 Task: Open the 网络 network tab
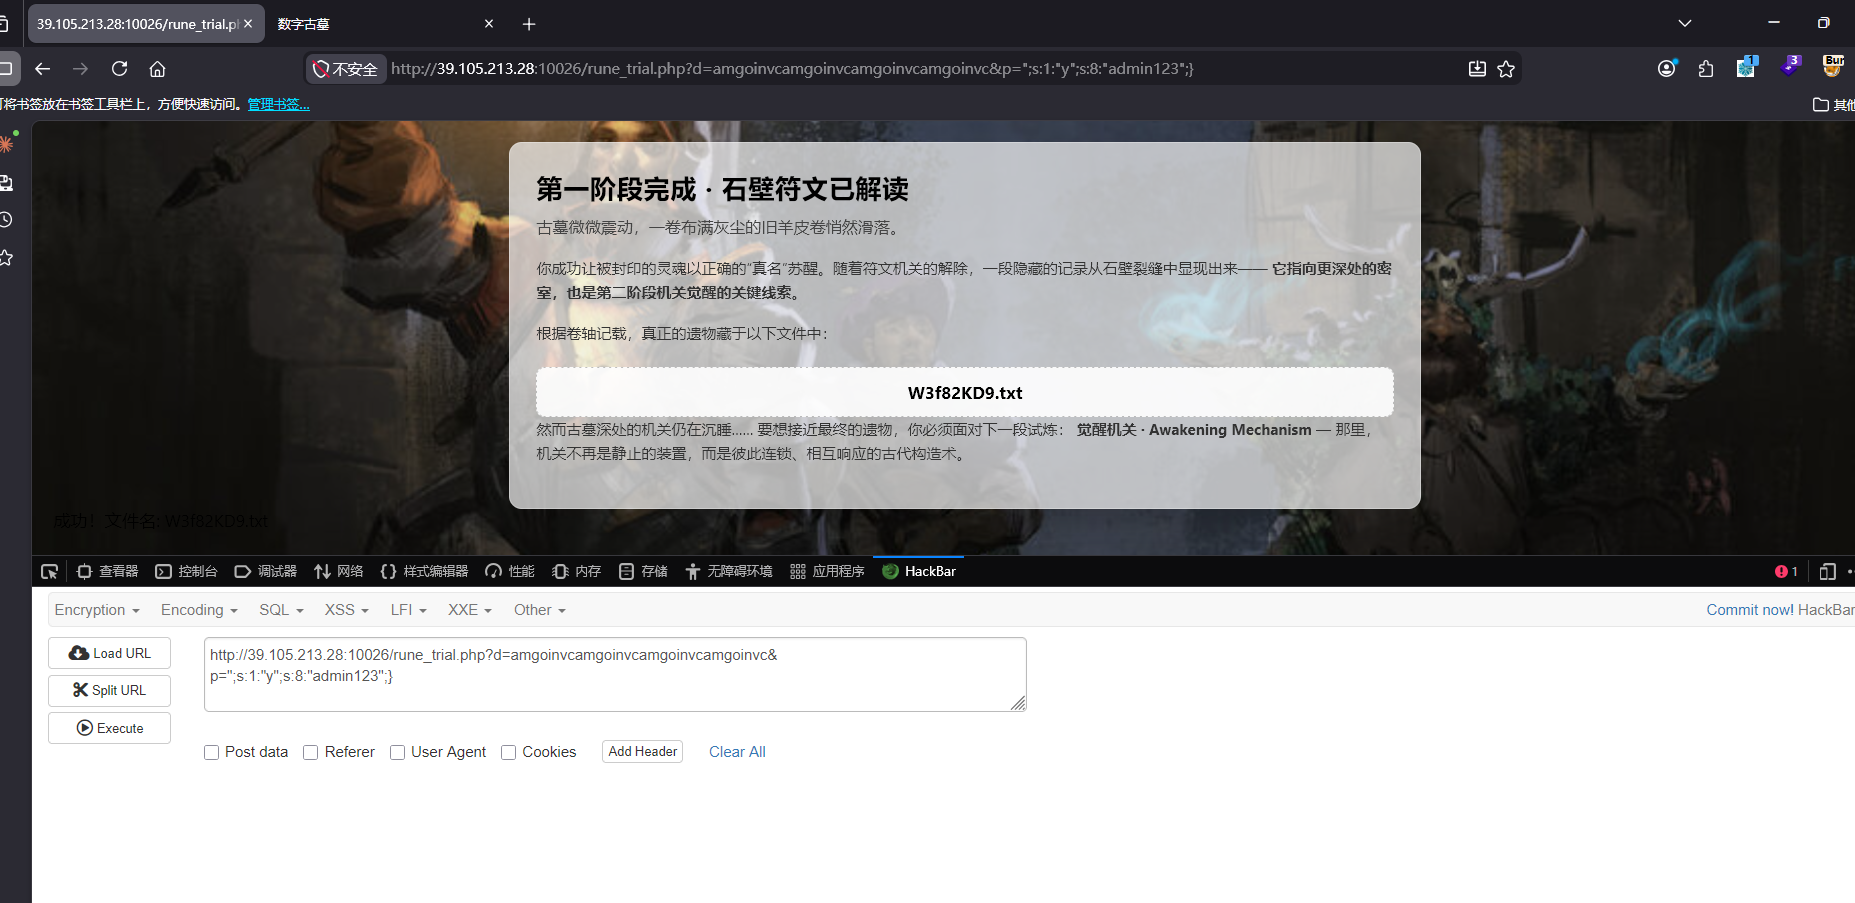[339, 571]
